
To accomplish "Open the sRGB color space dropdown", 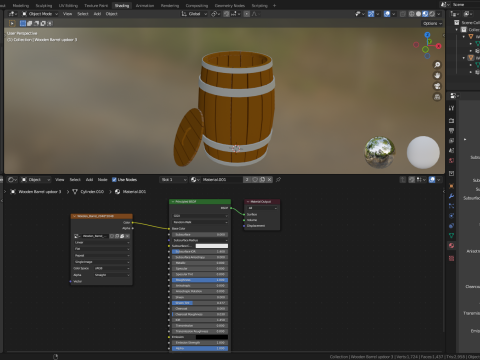I will tap(112, 268).
